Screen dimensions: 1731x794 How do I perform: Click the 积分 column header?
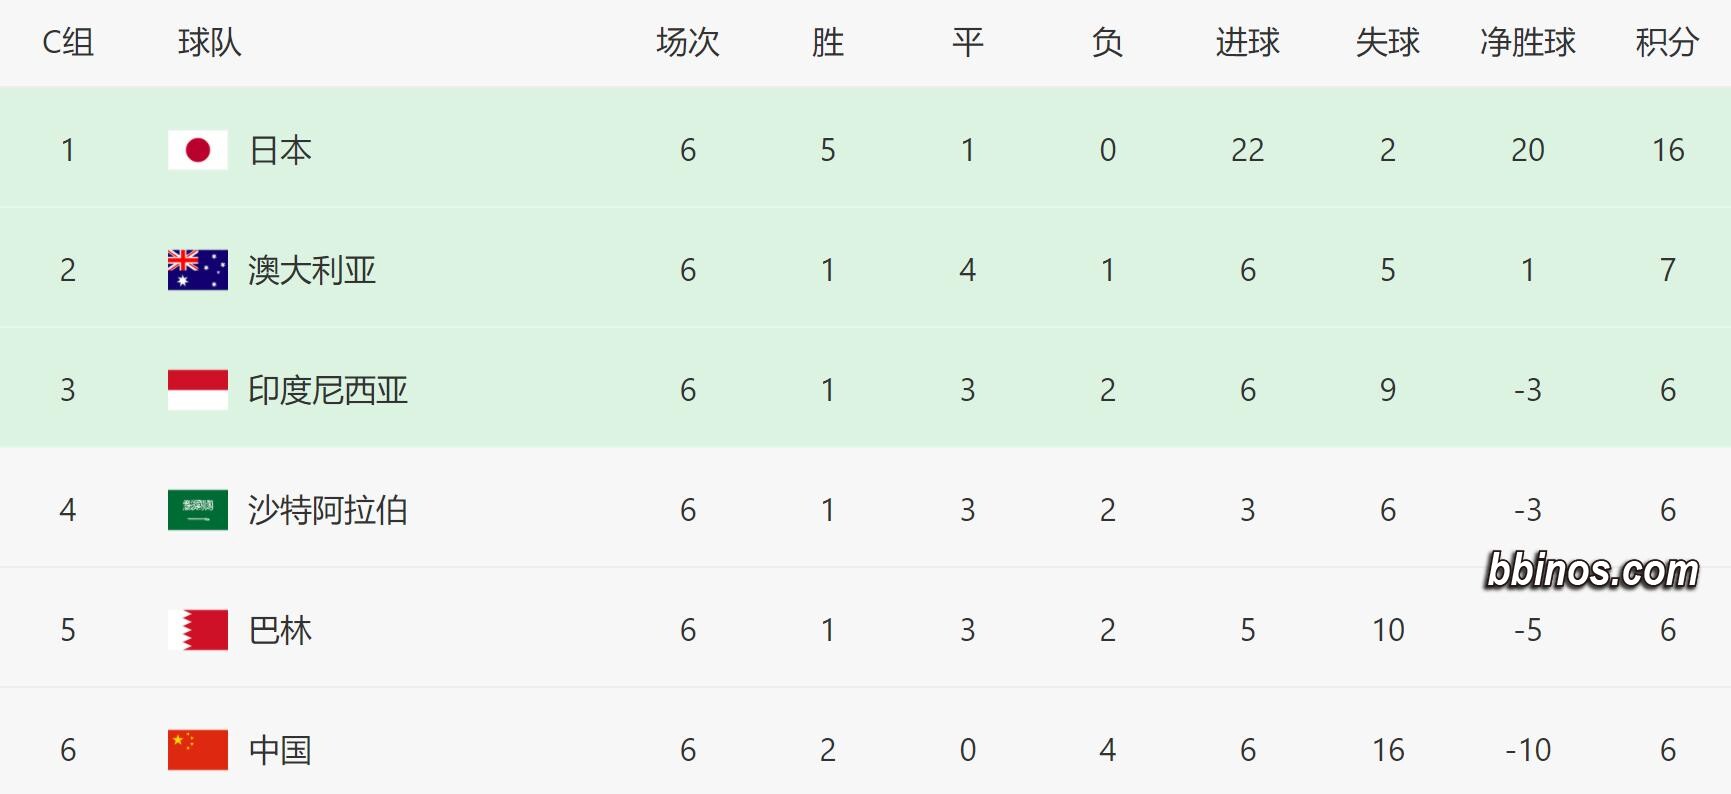pyautogui.click(x=1667, y=42)
